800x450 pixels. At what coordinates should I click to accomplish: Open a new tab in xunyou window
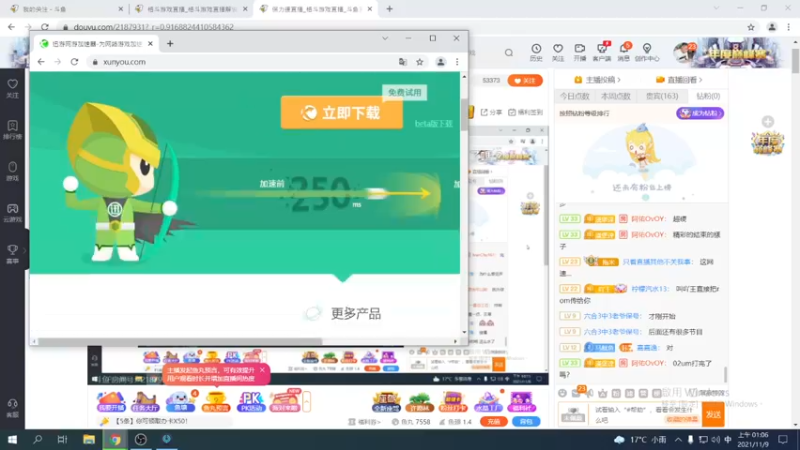pyautogui.click(x=170, y=44)
